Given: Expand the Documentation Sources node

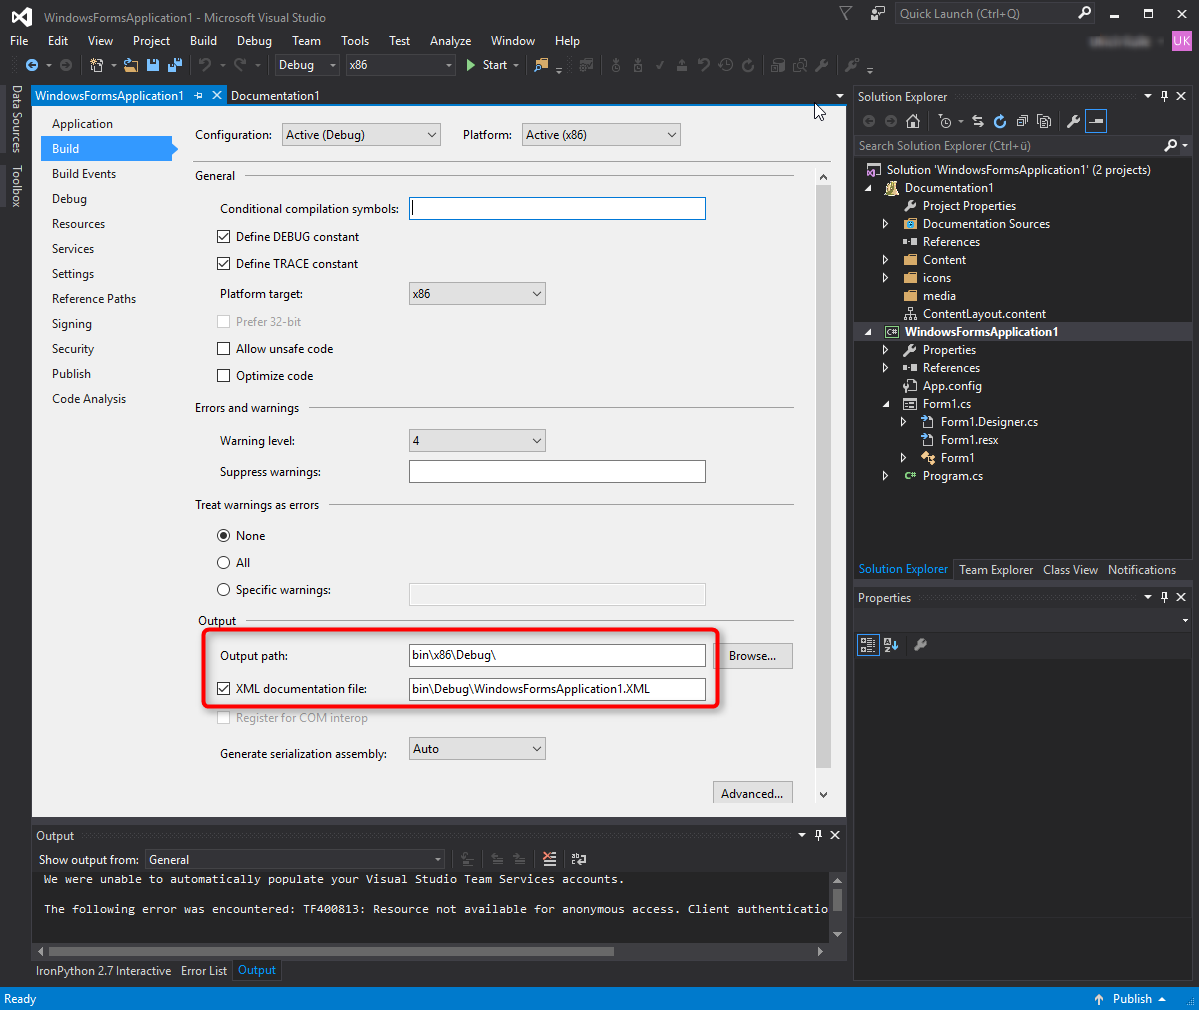Looking at the screenshot, I should click(885, 224).
